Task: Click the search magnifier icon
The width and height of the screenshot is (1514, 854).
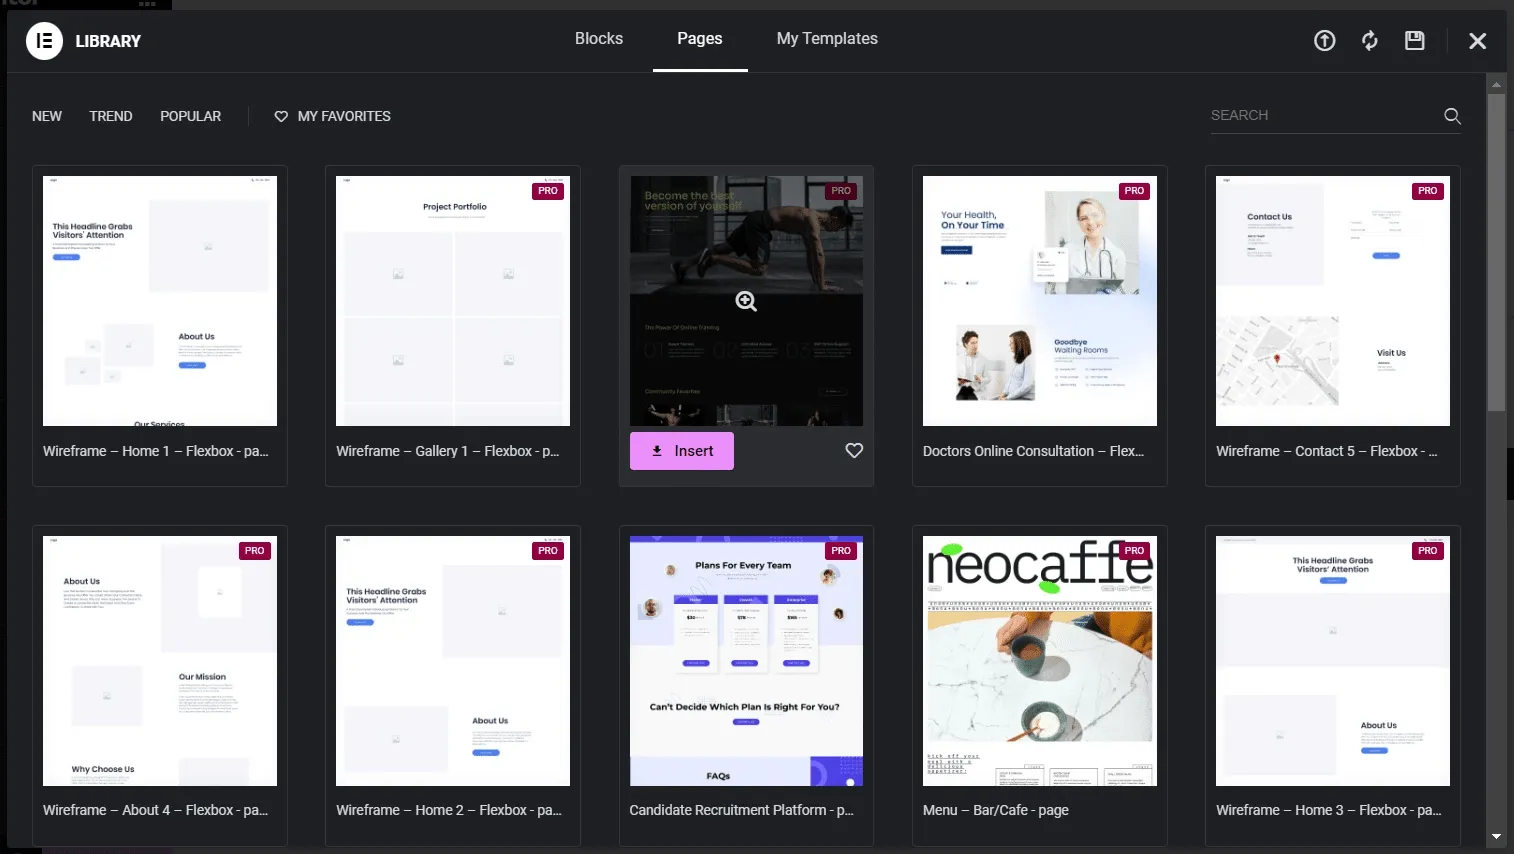Action: coord(1452,116)
